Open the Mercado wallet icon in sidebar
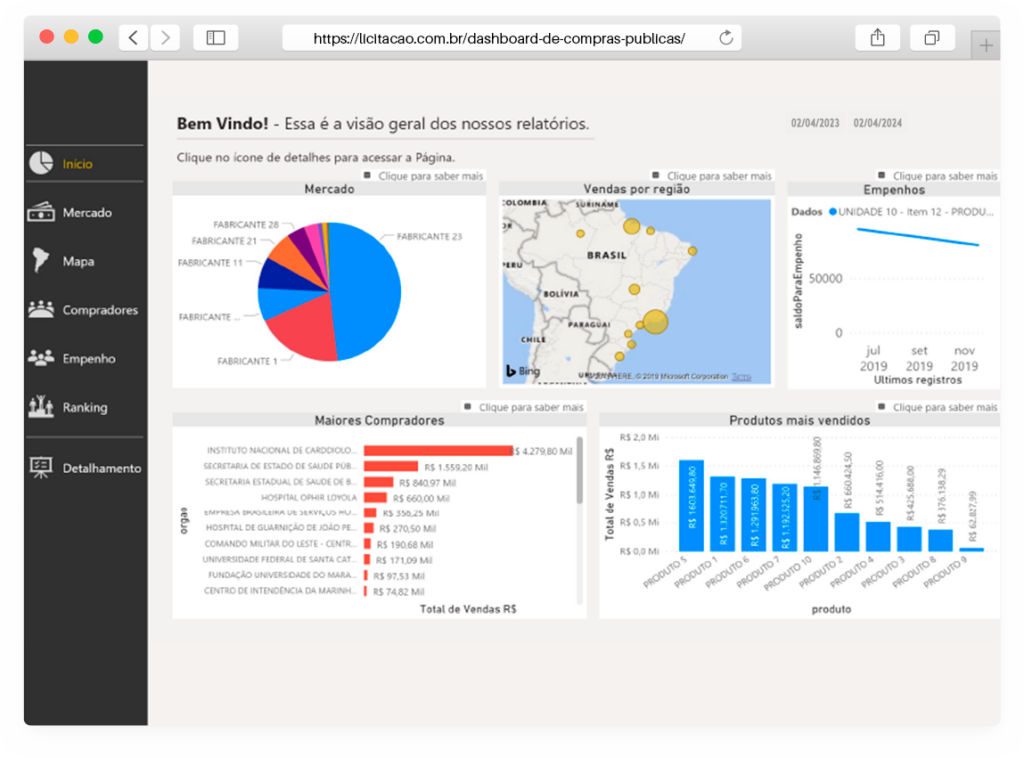 [41, 212]
